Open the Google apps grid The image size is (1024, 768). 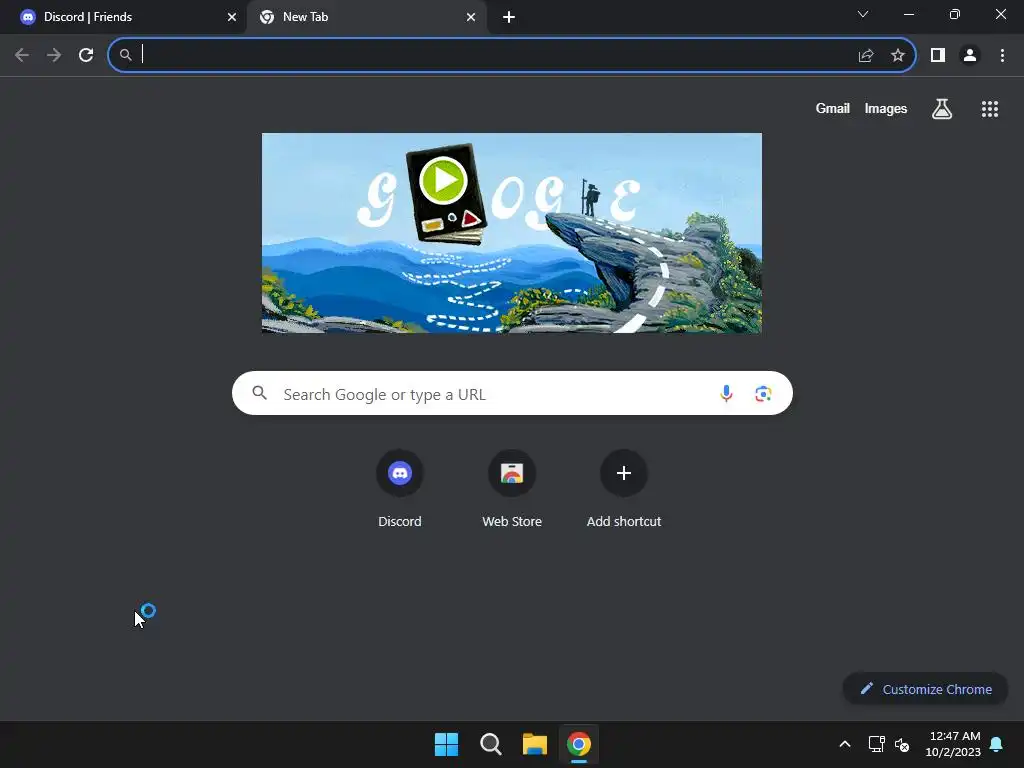(x=990, y=109)
